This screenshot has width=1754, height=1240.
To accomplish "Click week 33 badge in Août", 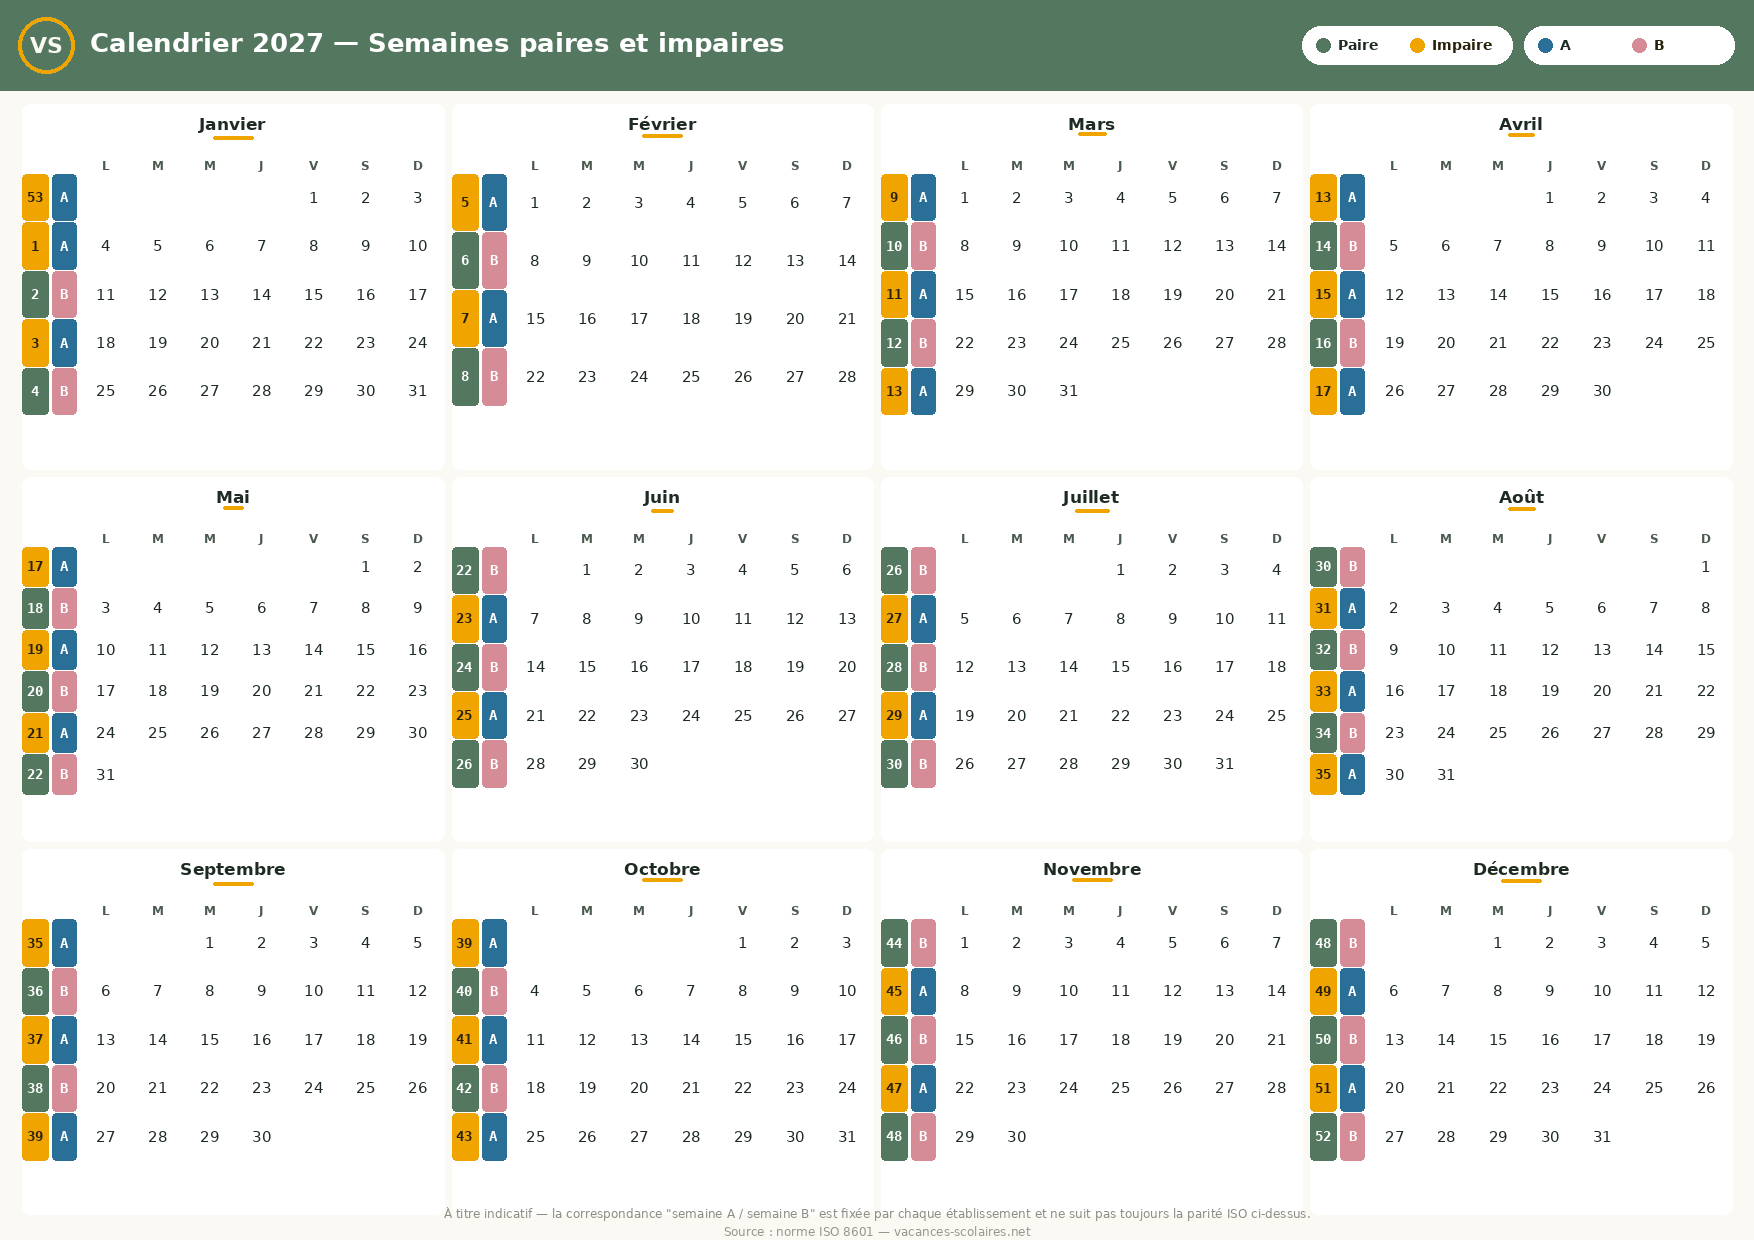I will (x=1323, y=691).
